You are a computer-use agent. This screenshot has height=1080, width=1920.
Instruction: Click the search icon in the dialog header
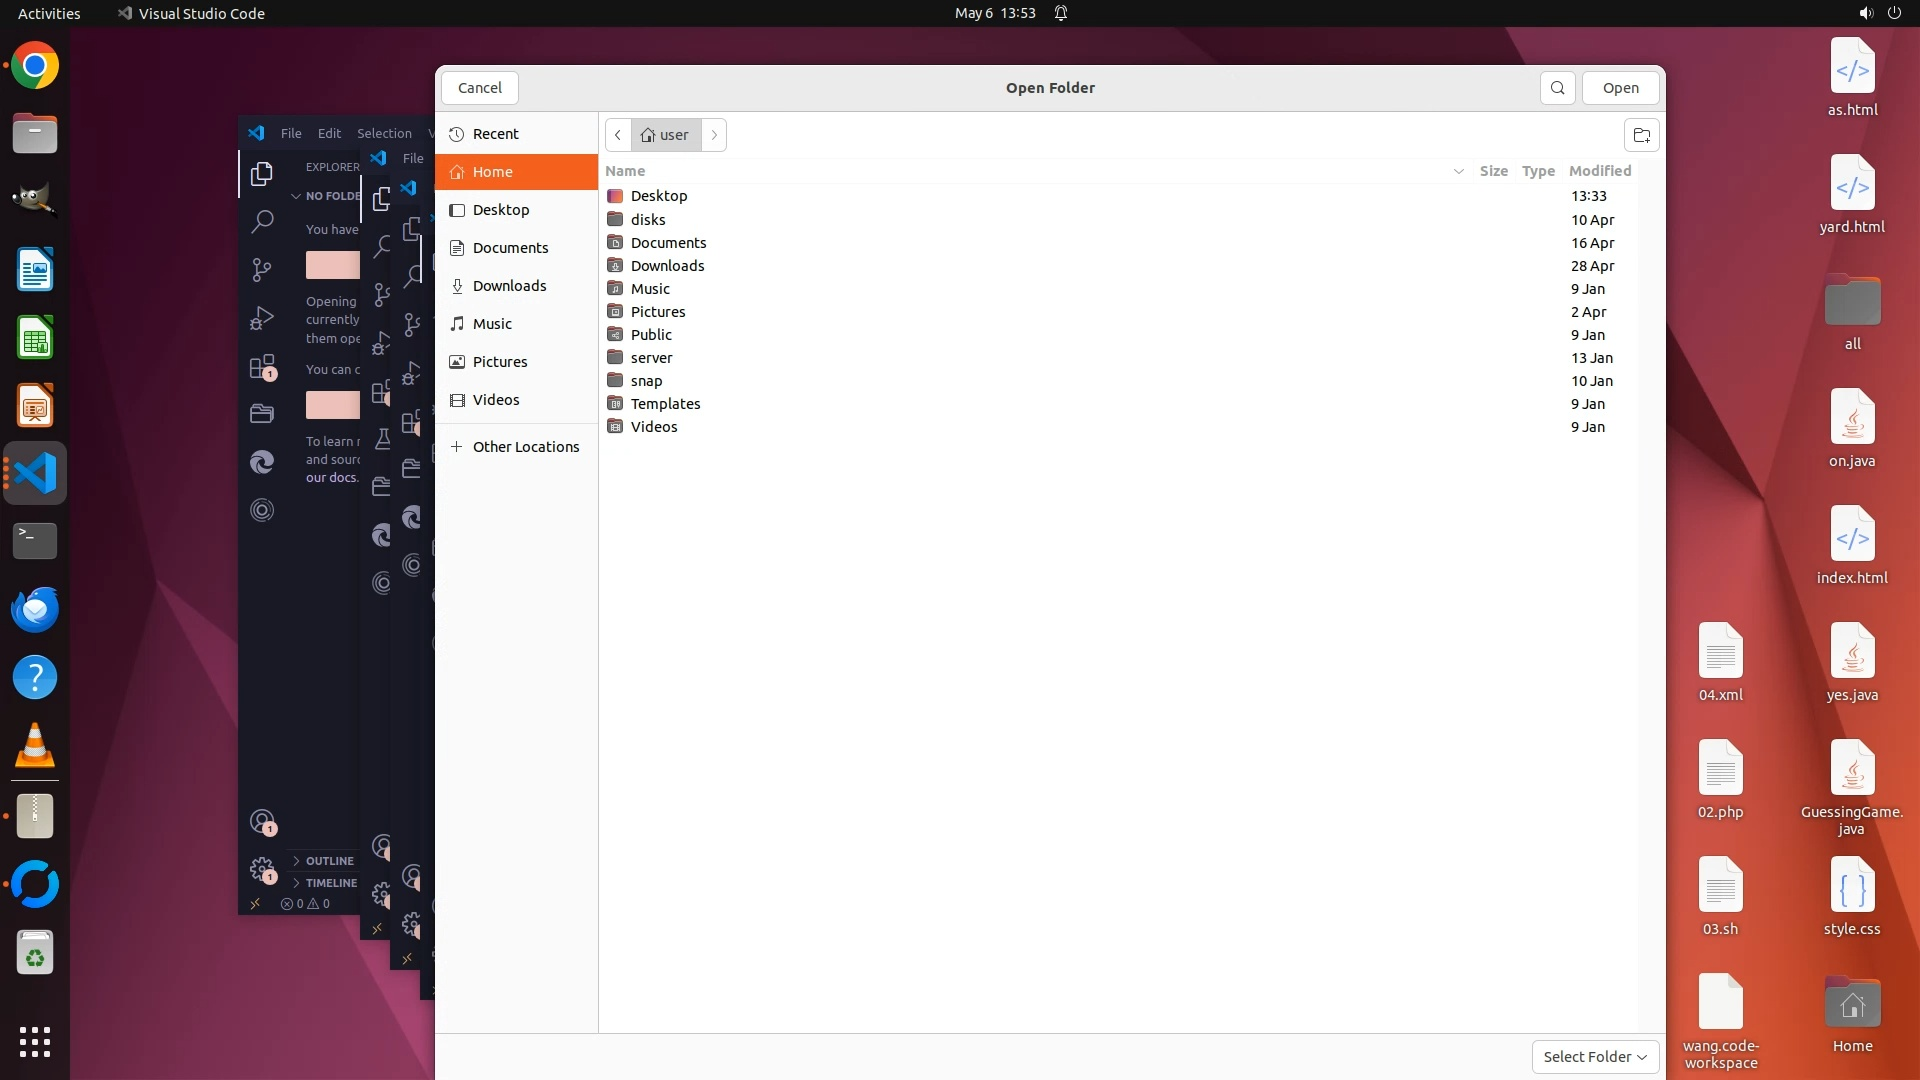tap(1557, 88)
